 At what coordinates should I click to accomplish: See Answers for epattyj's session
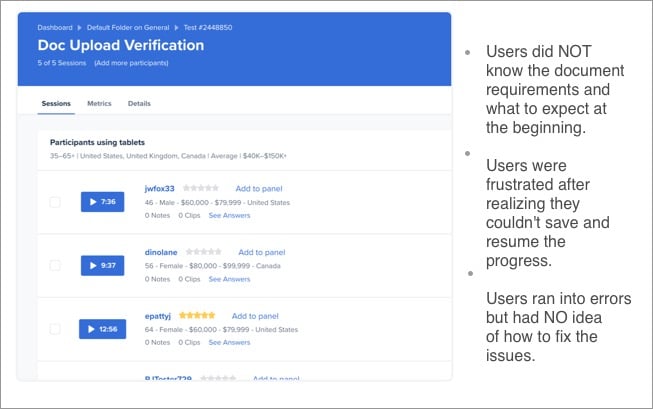[x=229, y=342]
